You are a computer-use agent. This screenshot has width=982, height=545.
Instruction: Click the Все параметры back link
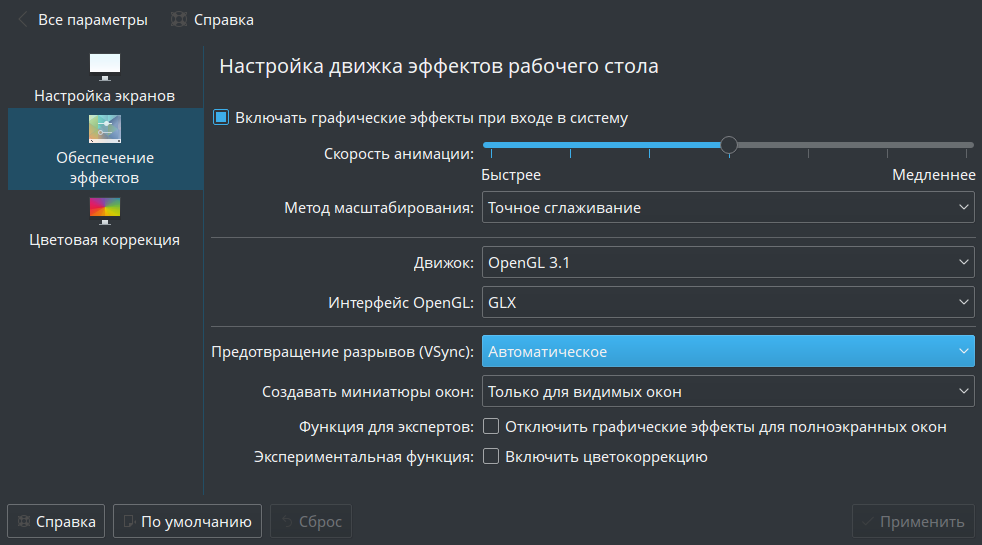(x=92, y=19)
